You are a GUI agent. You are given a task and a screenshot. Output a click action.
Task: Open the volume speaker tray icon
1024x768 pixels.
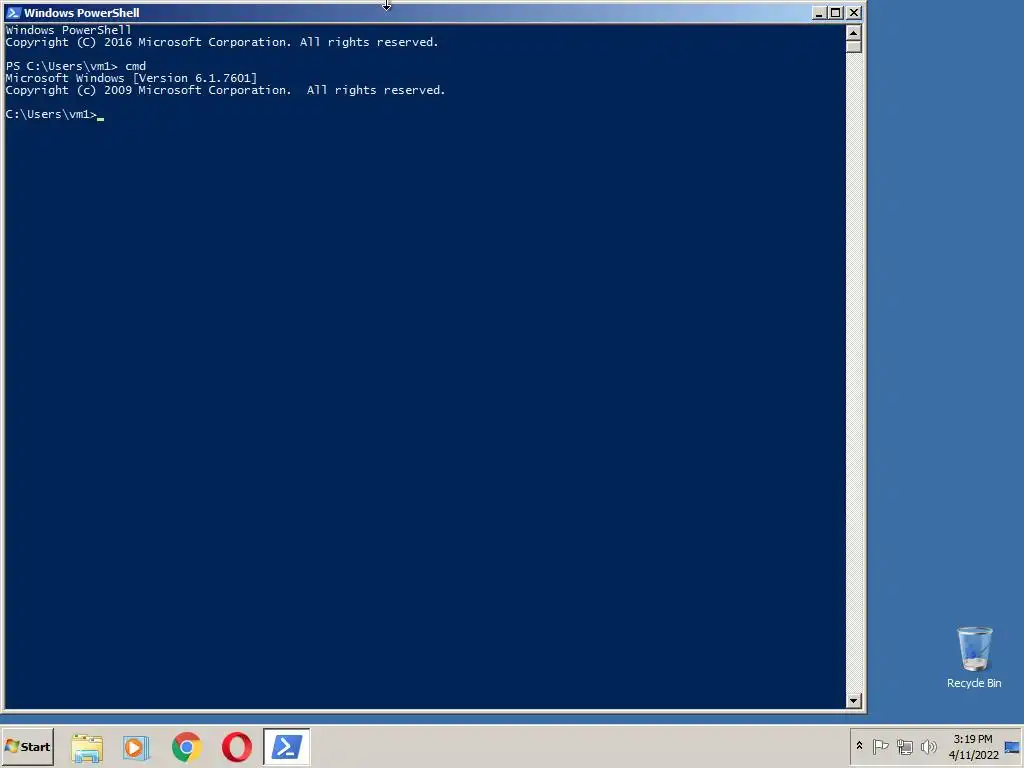point(928,746)
